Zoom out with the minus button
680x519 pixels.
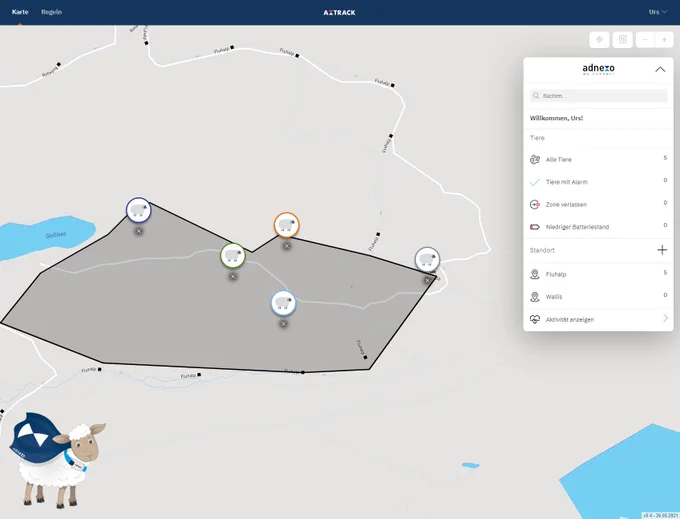(645, 40)
